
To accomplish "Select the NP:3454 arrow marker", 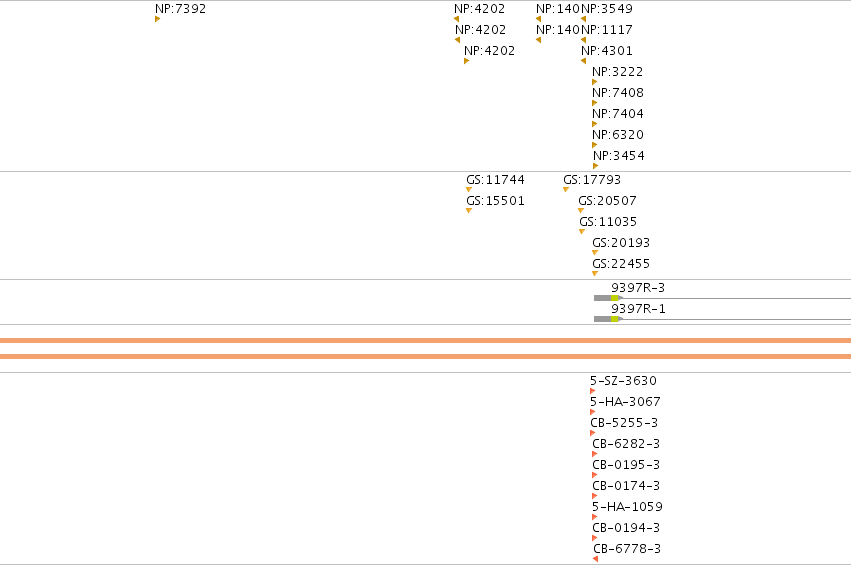I will (x=595, y=166).
